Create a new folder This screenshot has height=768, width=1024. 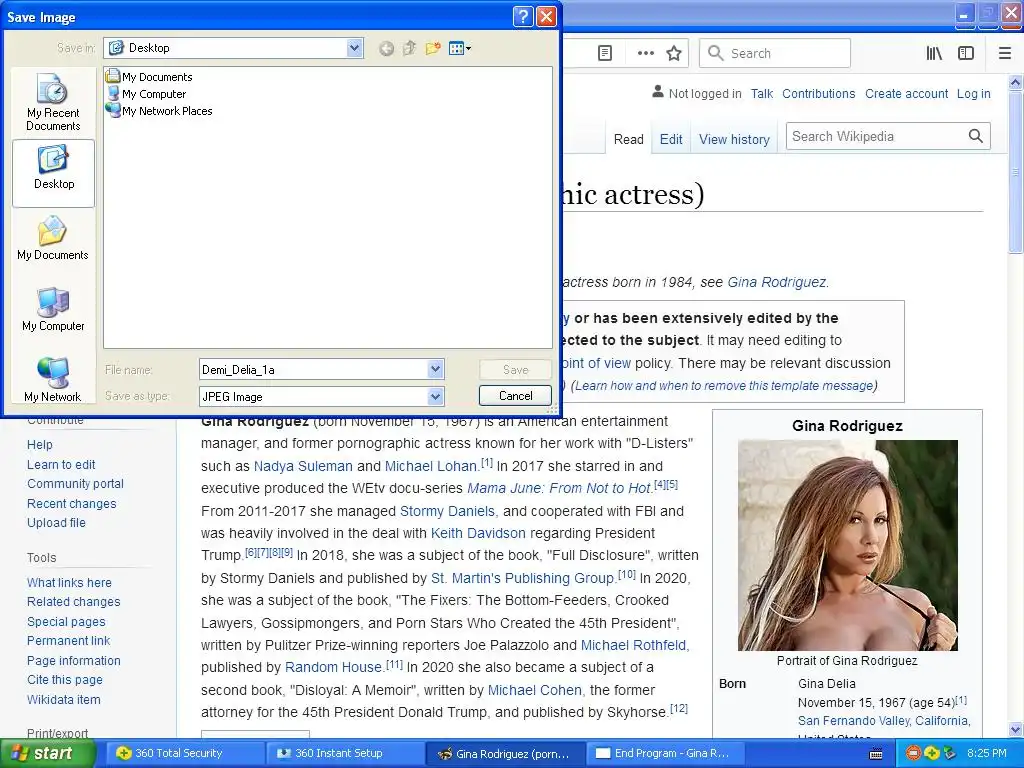tap(432, 48)
